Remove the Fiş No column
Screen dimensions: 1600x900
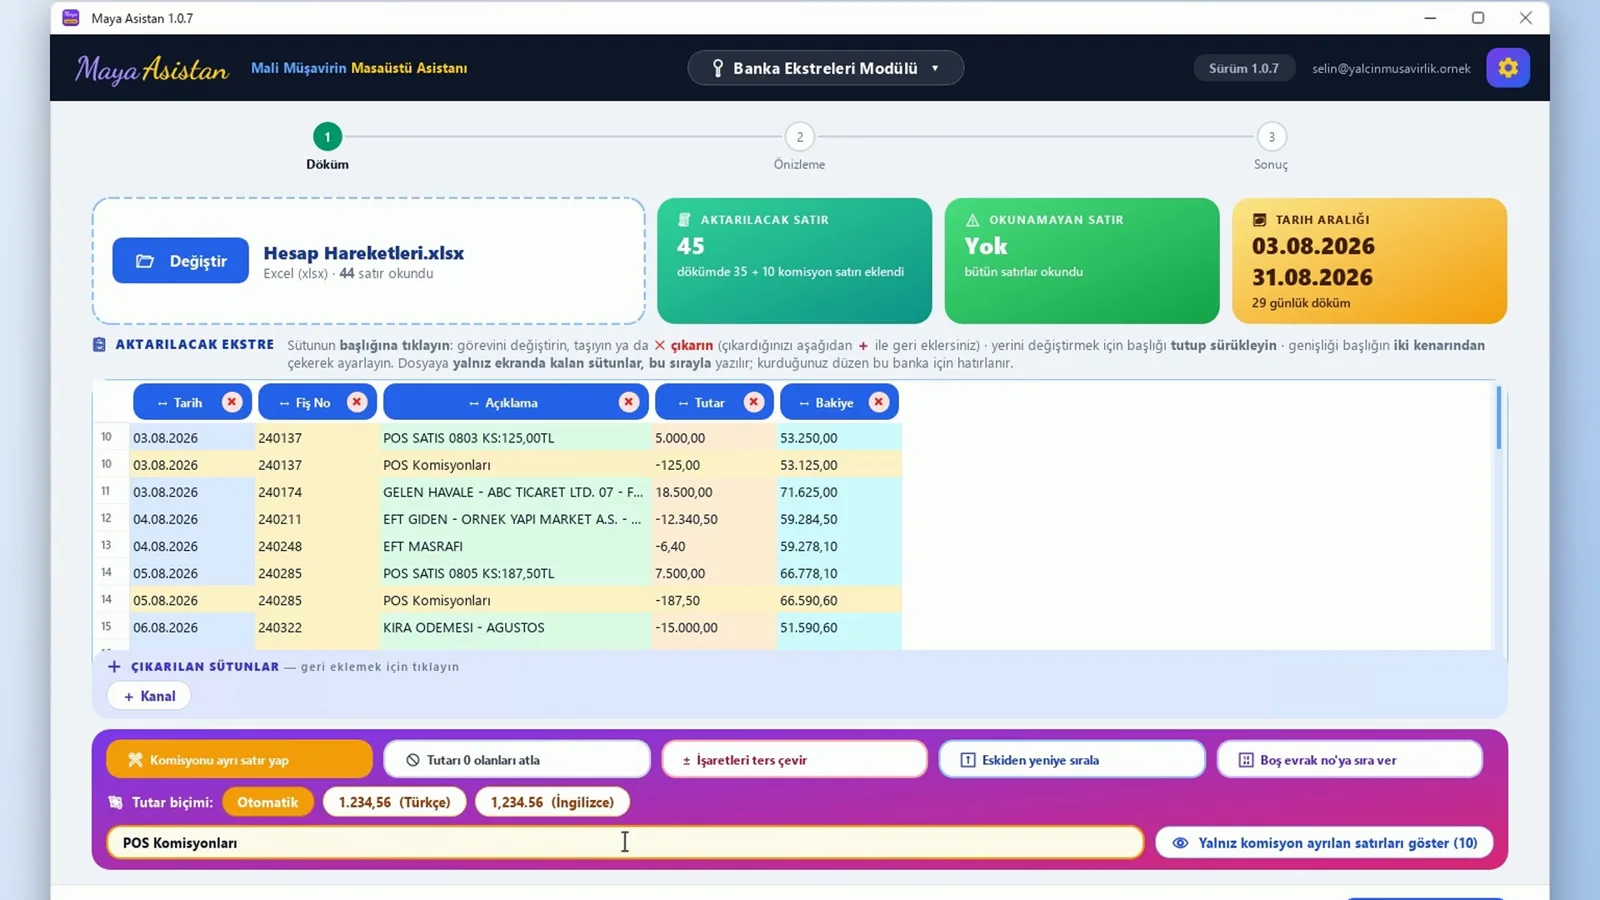click(x=357, y=402)
